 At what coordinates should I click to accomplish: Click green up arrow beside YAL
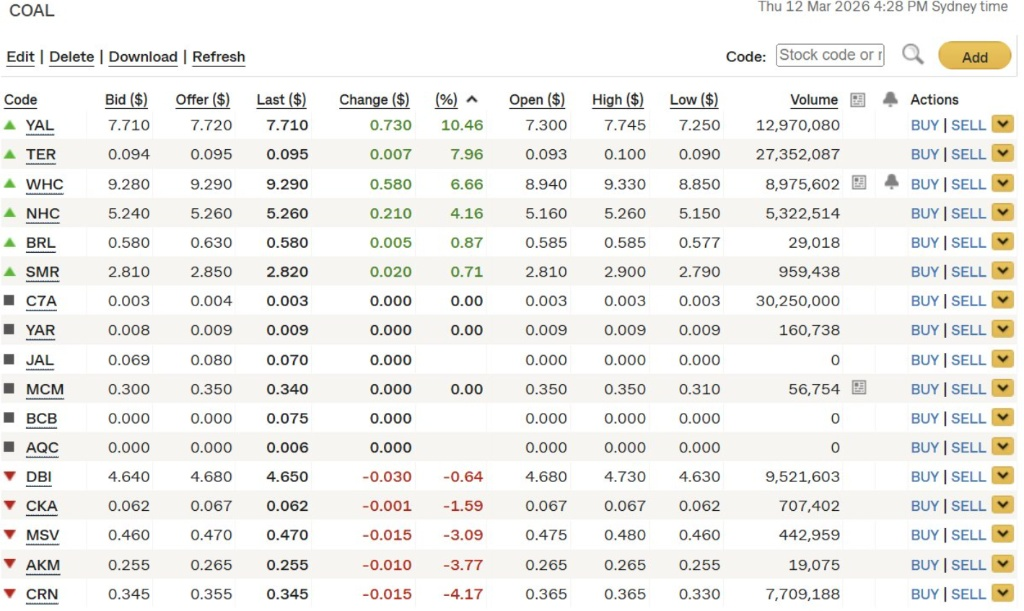[10, 125]
